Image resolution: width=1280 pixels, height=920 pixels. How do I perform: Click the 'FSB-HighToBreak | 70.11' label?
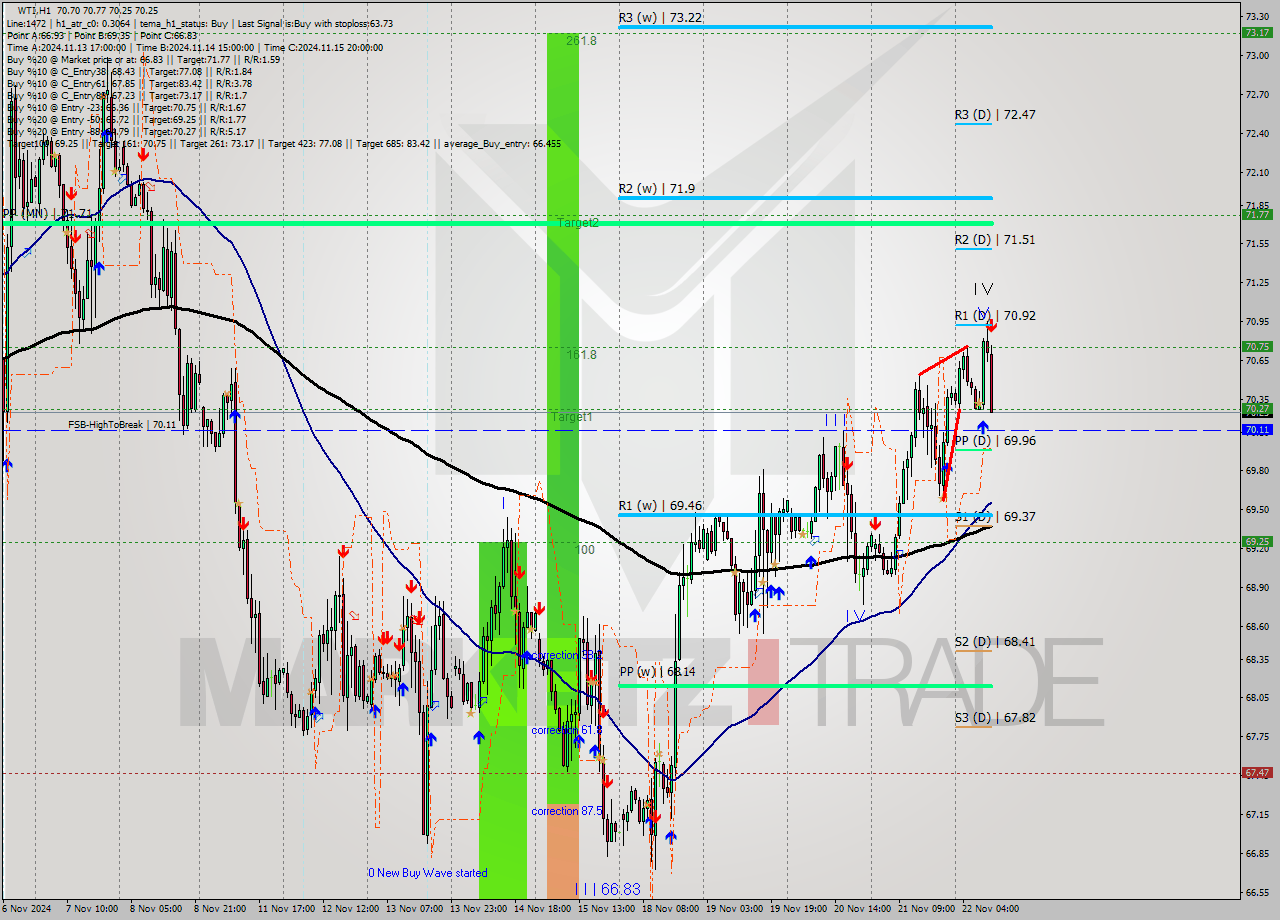click(123, 425)
